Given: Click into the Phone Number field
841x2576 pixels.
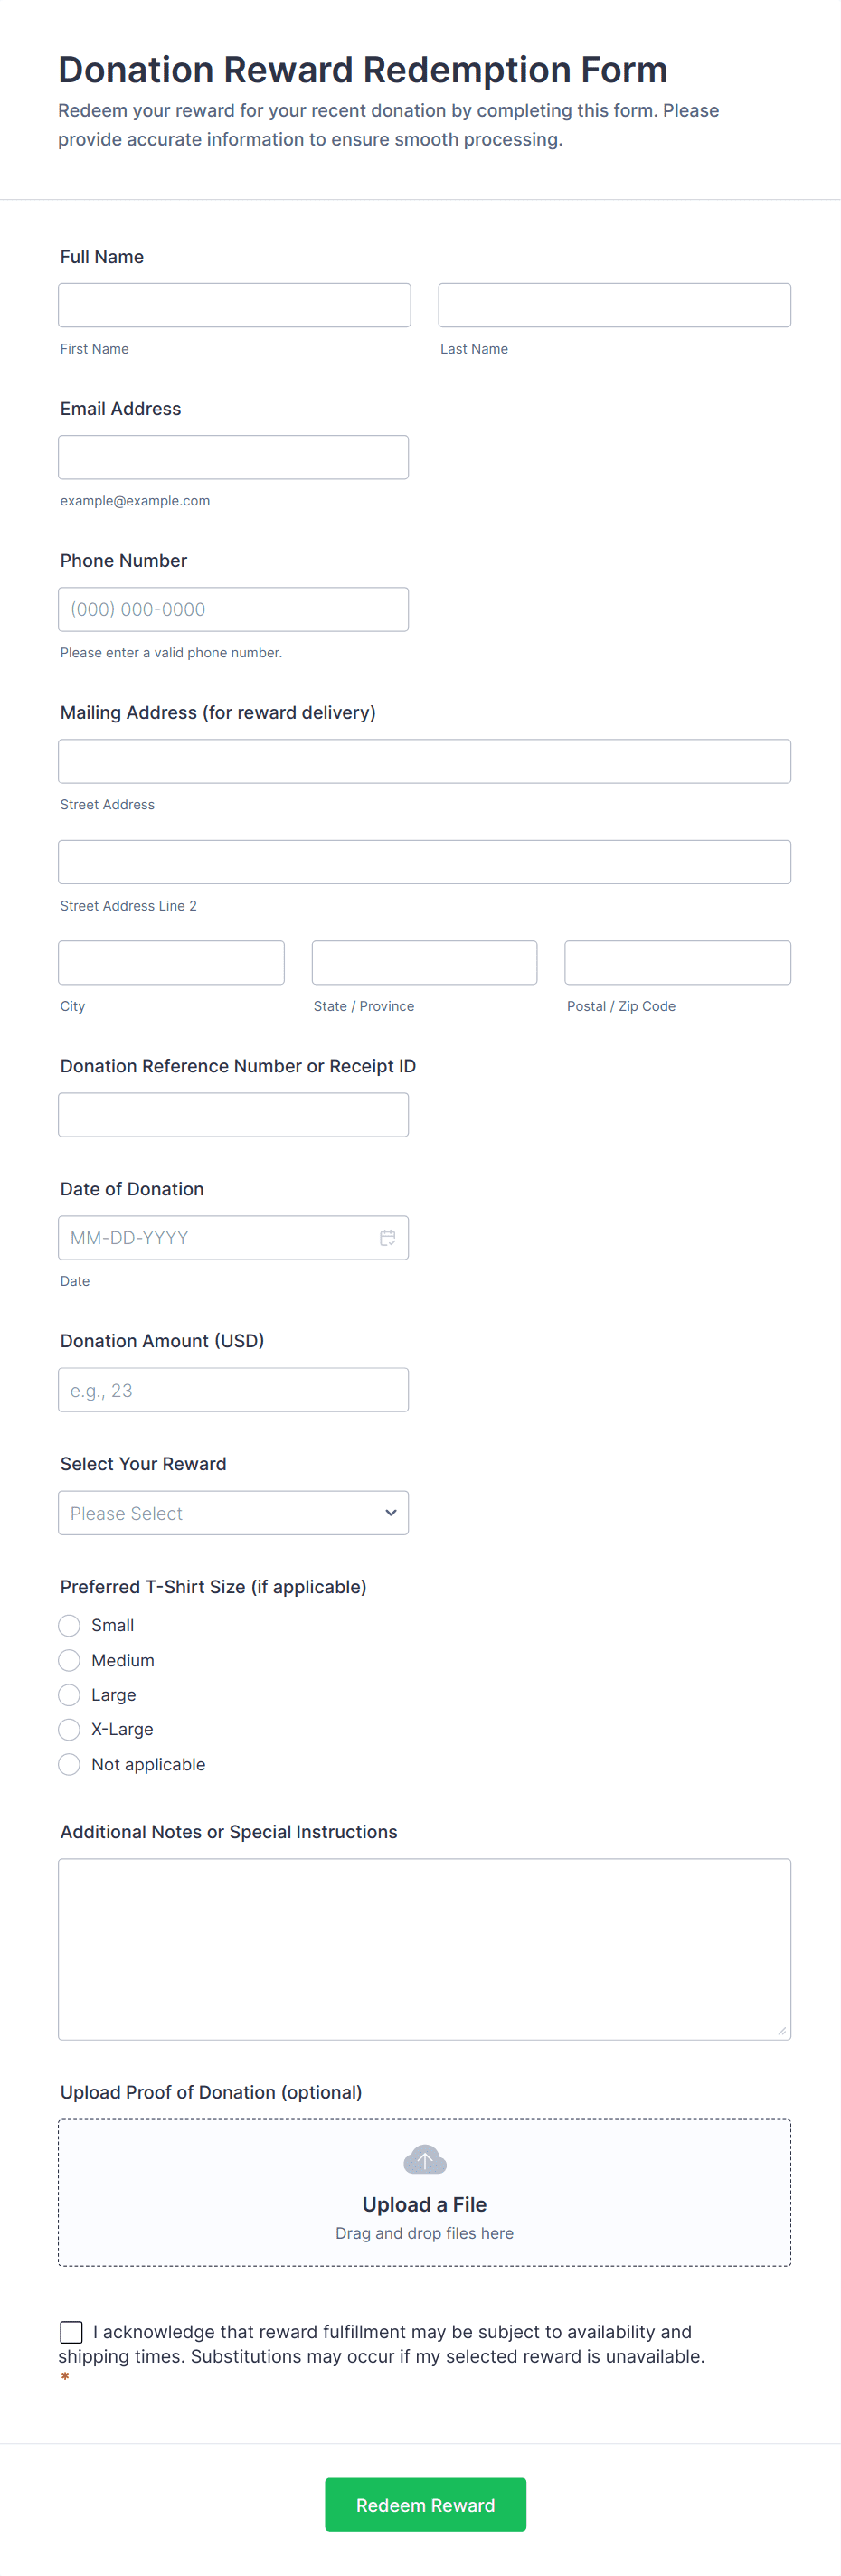Looking at the screenshot, I should (x=233, y=609).
